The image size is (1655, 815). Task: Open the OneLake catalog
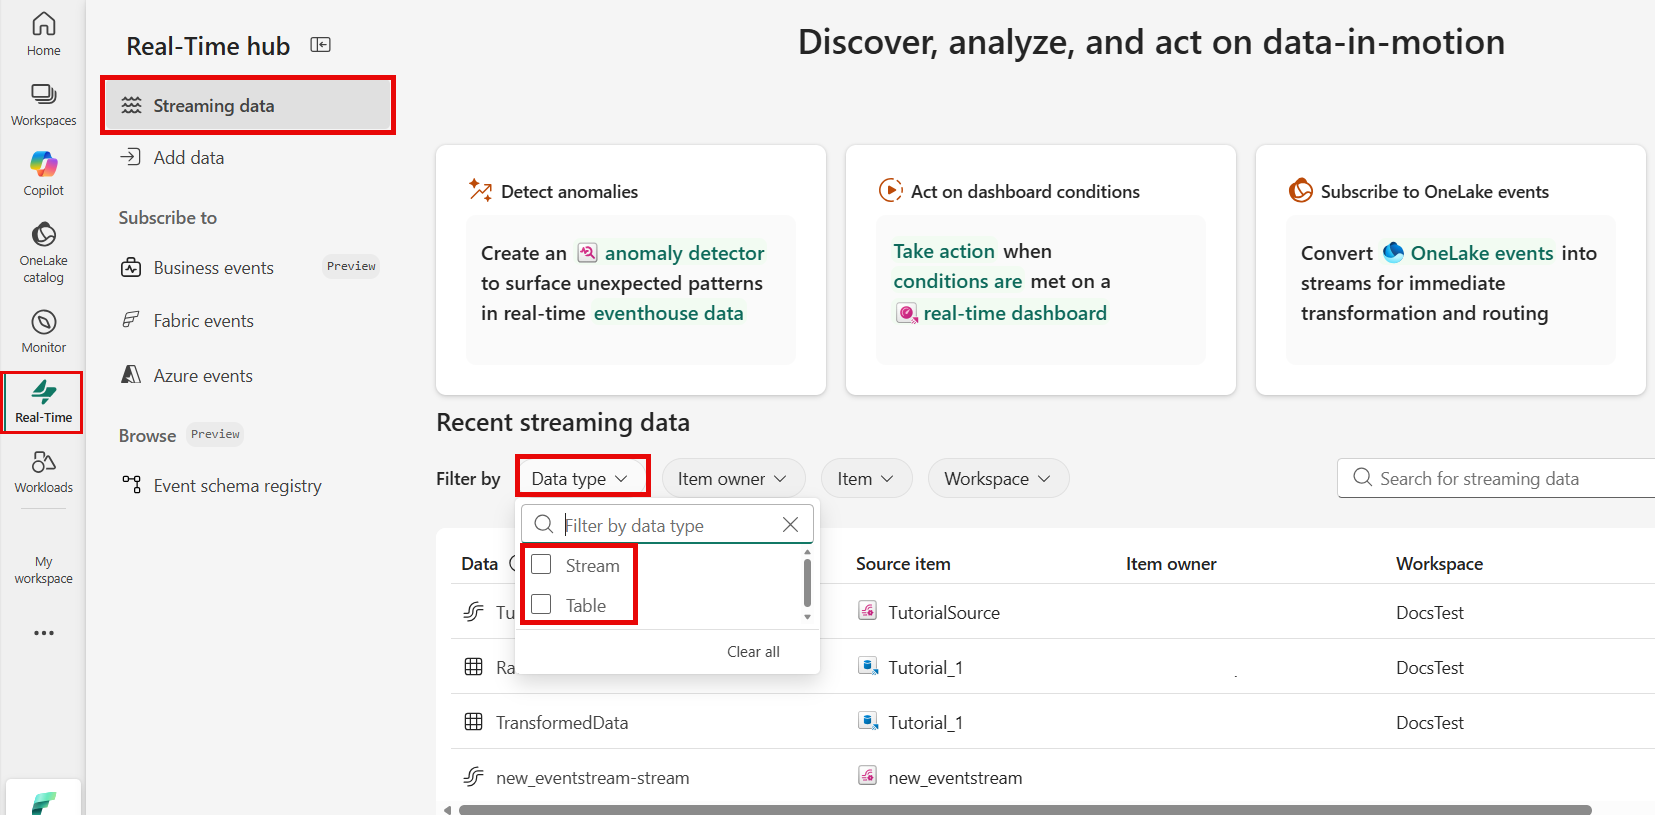(x=43, y=253)
